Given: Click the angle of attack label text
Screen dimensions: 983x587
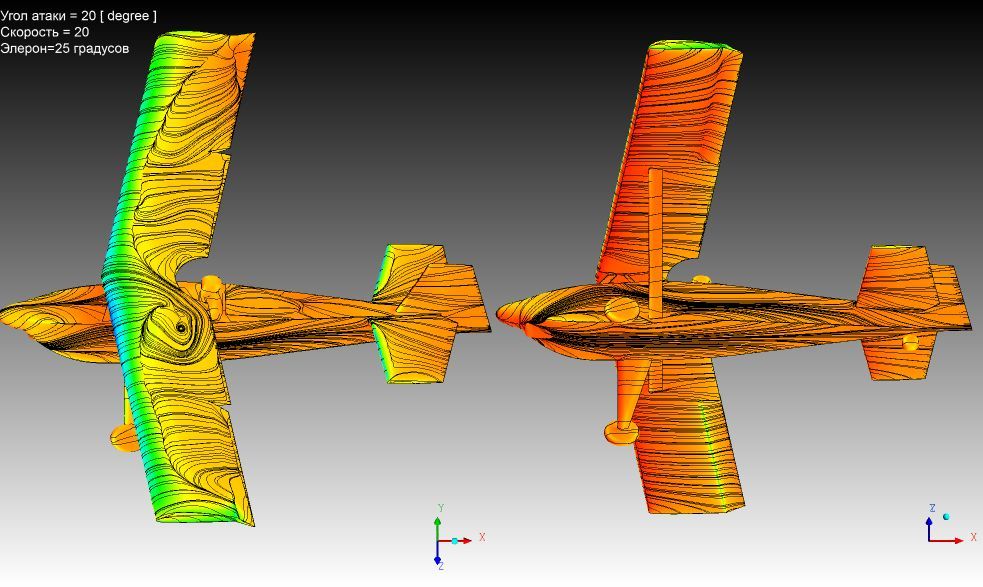Looking at the screenshot, I should 78,15.
